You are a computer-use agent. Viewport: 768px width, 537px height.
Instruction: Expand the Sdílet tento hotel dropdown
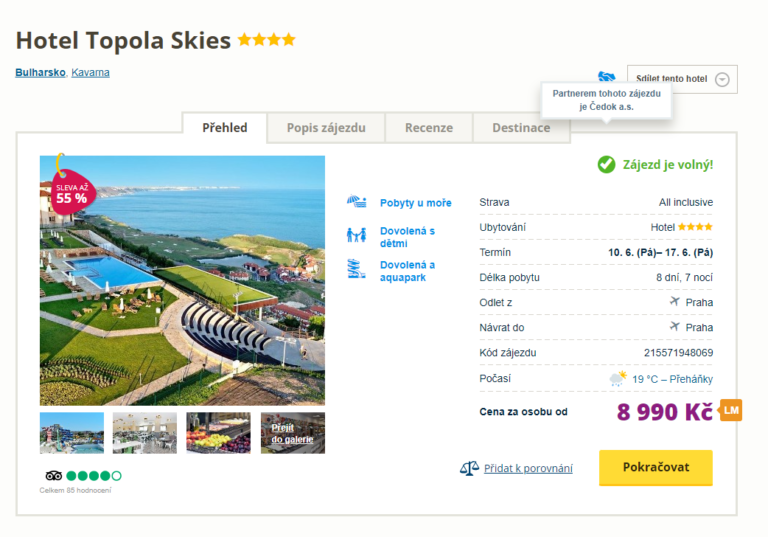click(722, 79)
